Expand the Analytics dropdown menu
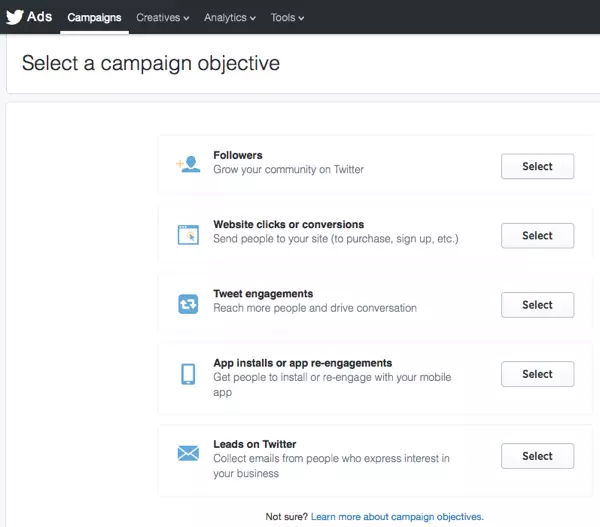 pyautogui.click(x=229, y=17)
